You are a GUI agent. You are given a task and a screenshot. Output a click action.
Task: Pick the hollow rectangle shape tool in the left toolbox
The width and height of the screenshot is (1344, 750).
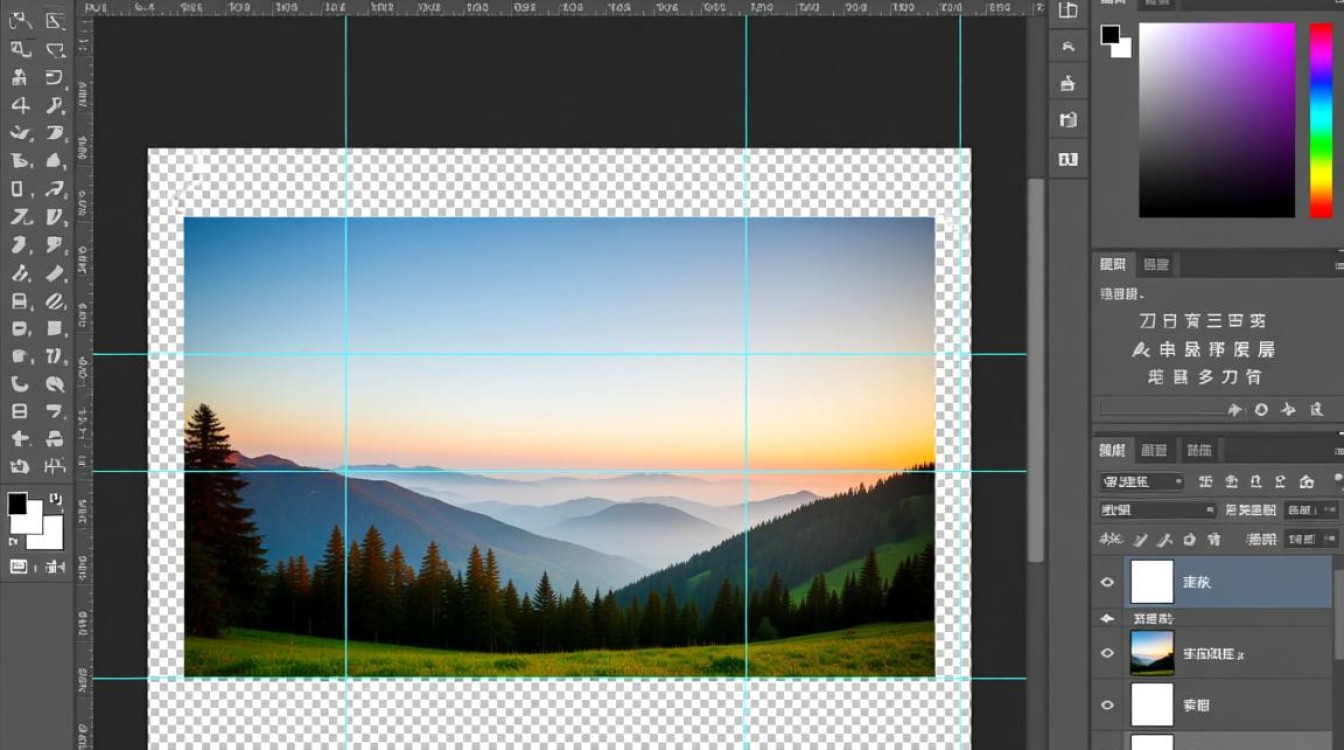pos(18,189)
